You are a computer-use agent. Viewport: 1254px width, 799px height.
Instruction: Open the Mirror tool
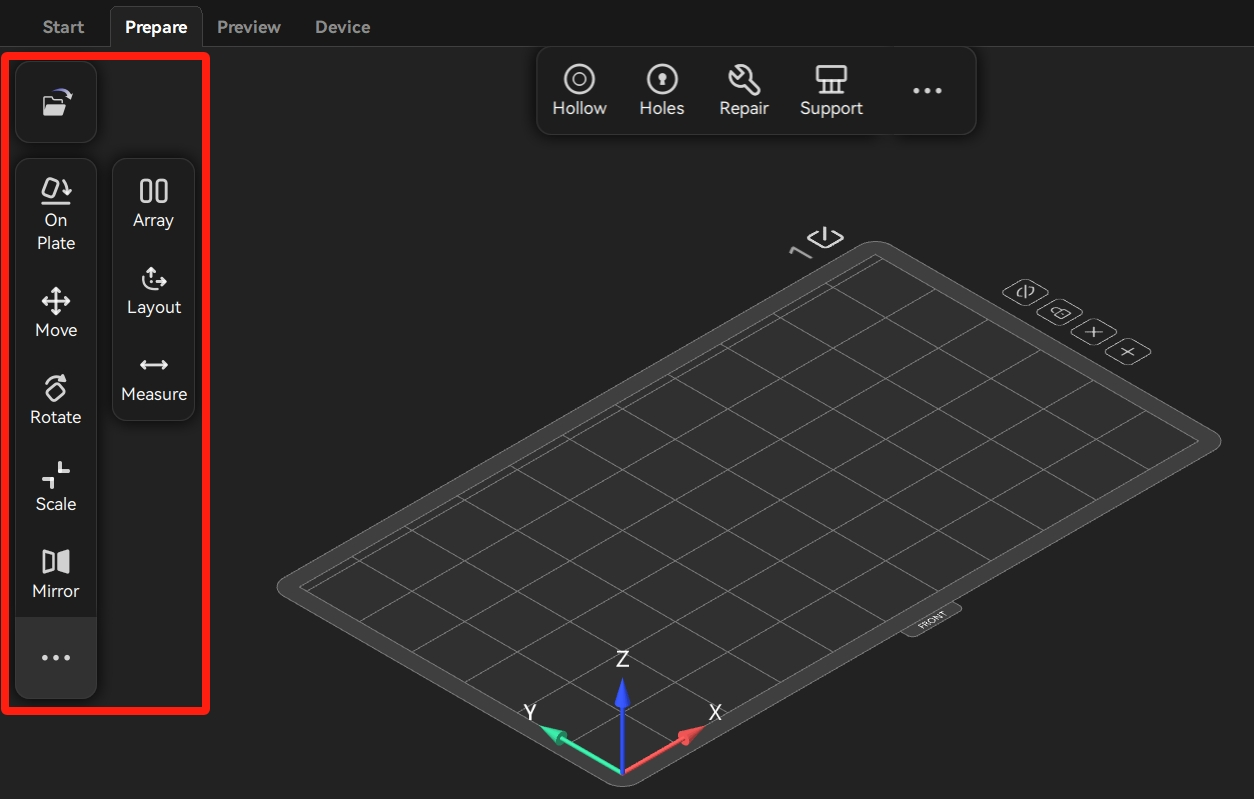(x=56, y=573)
